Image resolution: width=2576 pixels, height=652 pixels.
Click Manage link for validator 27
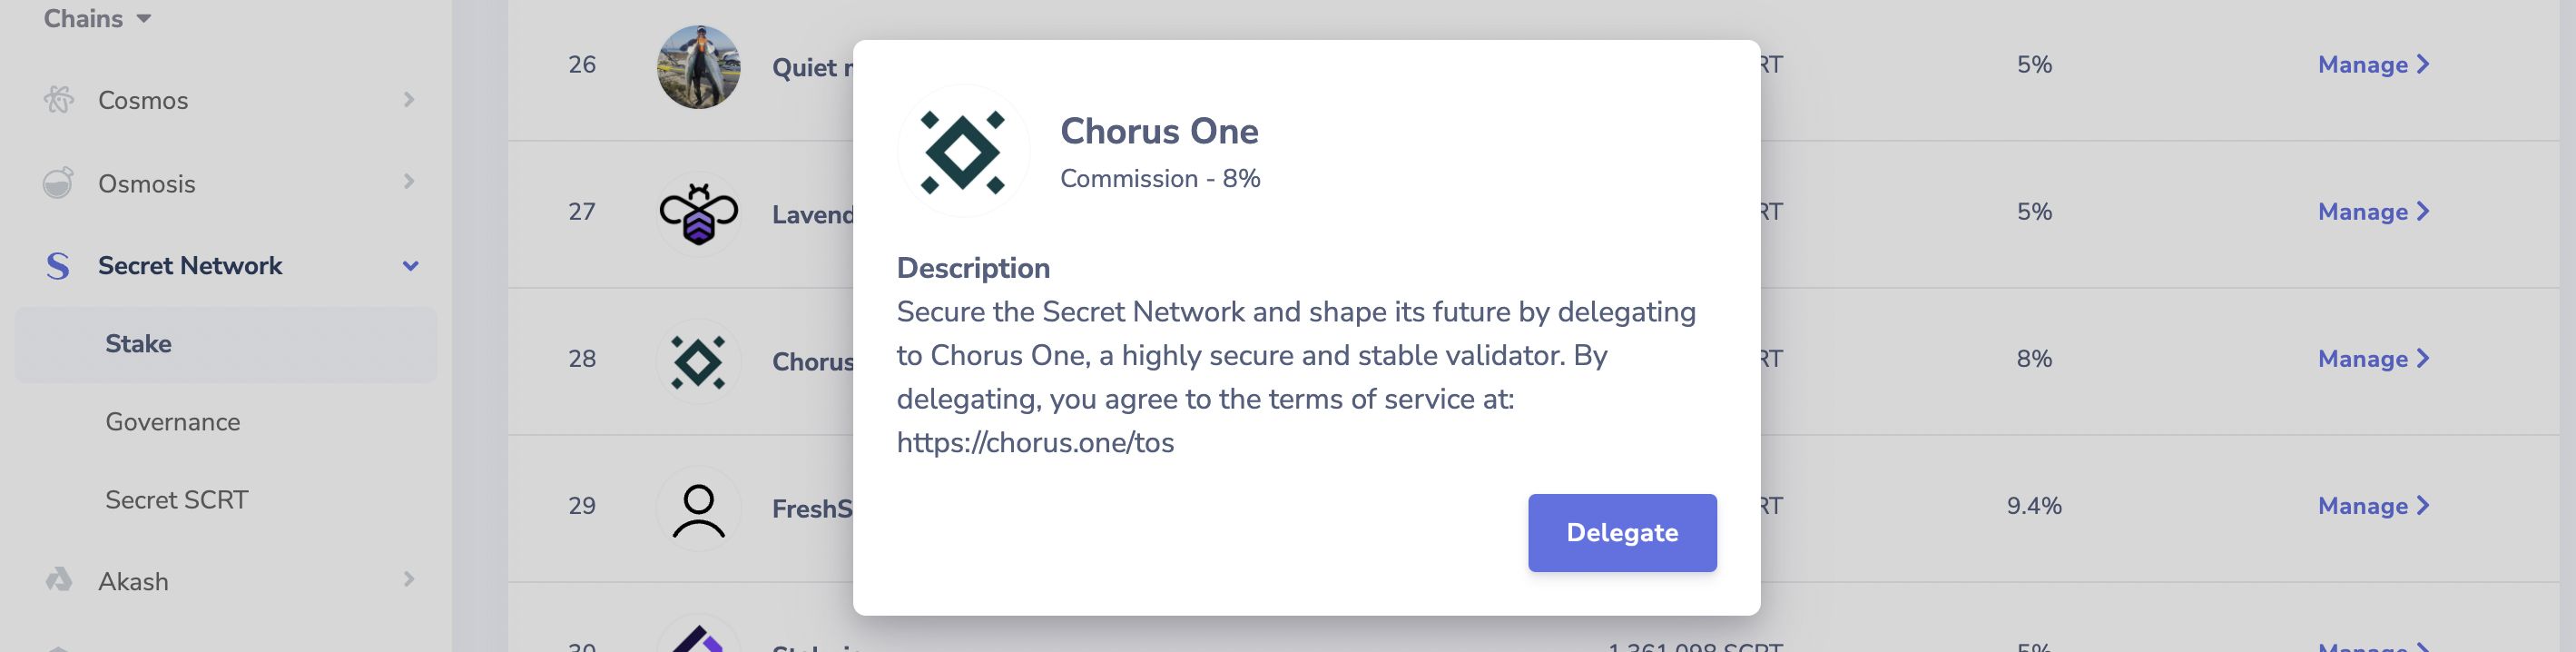pos(2372,212)
